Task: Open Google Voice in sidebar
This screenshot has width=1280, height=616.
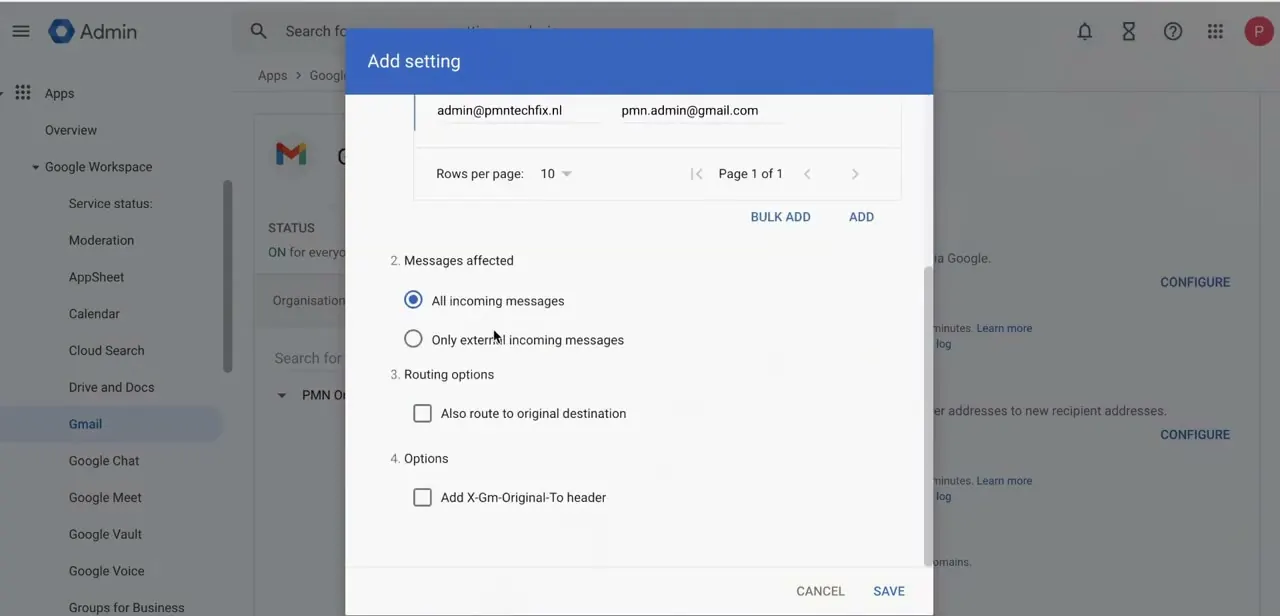Action: point(107,571)
